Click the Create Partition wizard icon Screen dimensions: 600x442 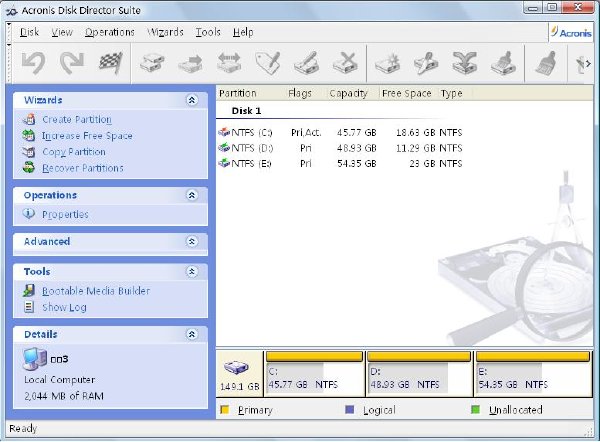click(29, 119)
